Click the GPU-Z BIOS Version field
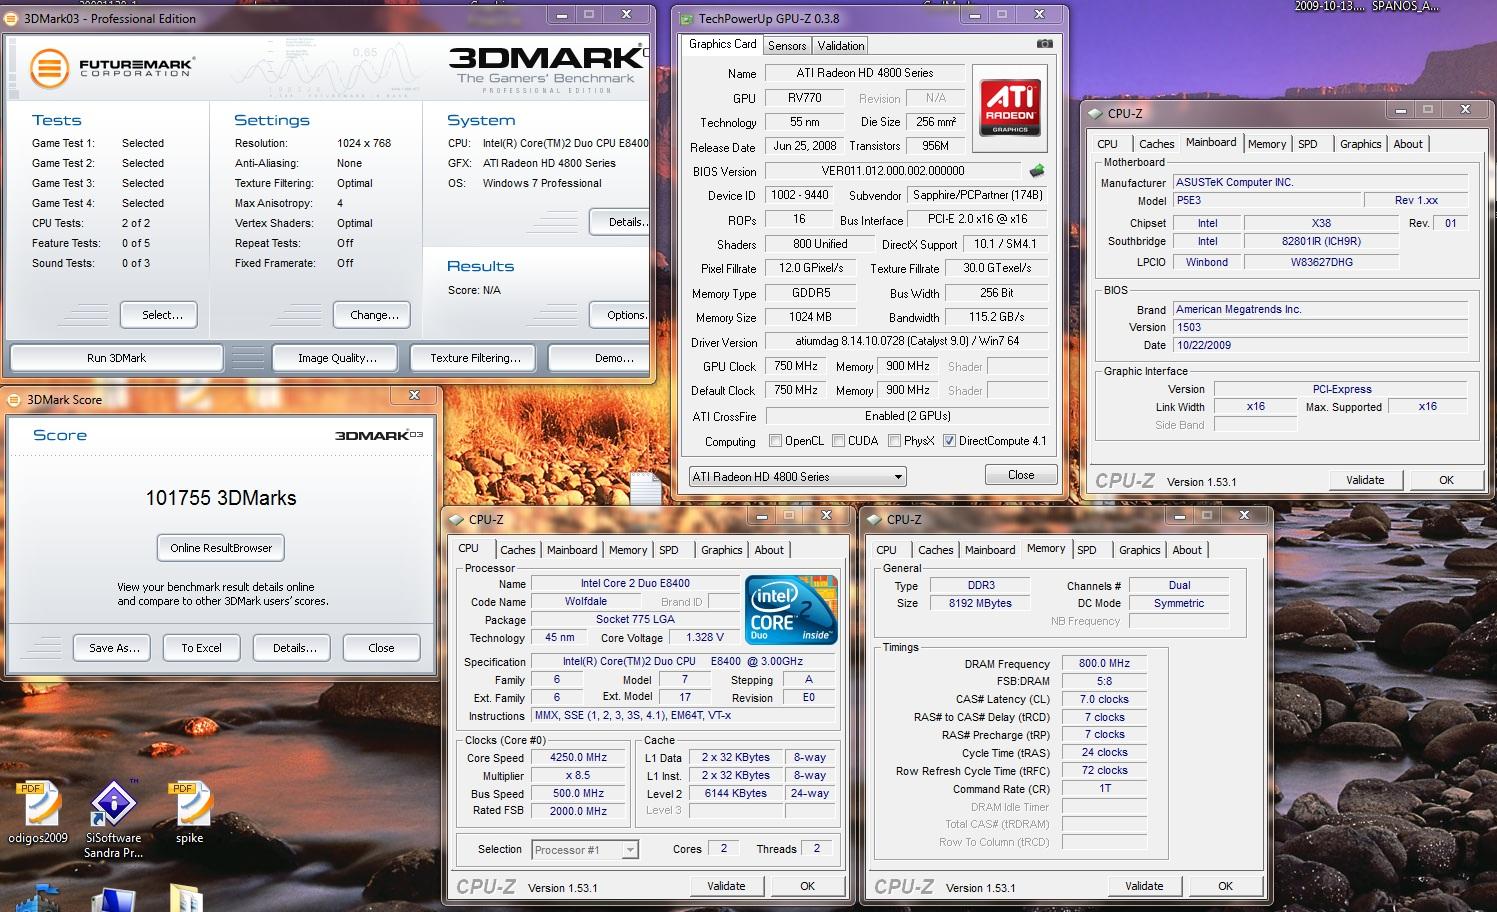 point(893,171)
